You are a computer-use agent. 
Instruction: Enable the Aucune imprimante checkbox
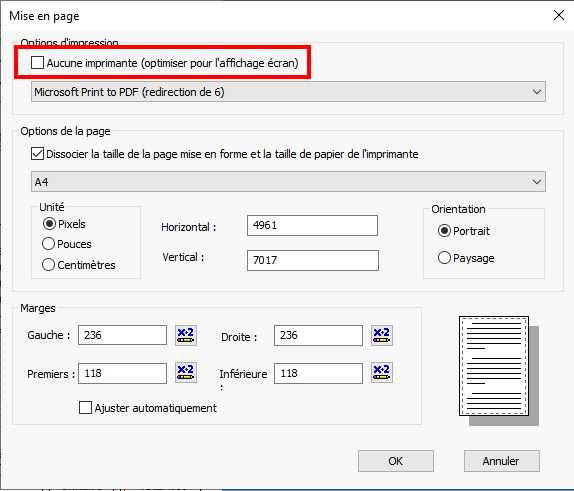37,63
